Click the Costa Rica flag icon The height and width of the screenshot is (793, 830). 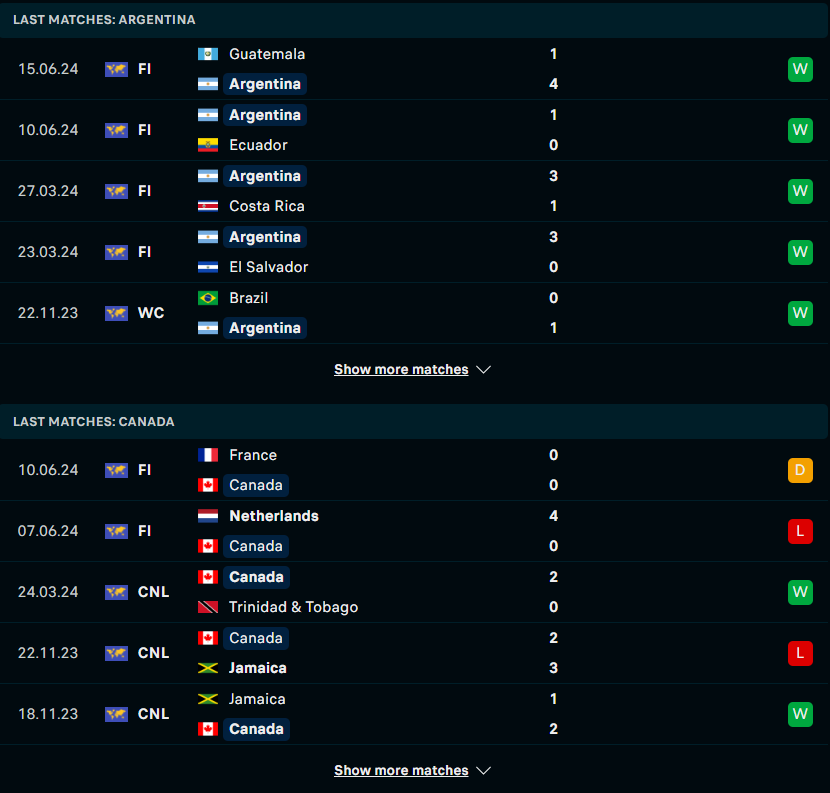pos(208,206)
